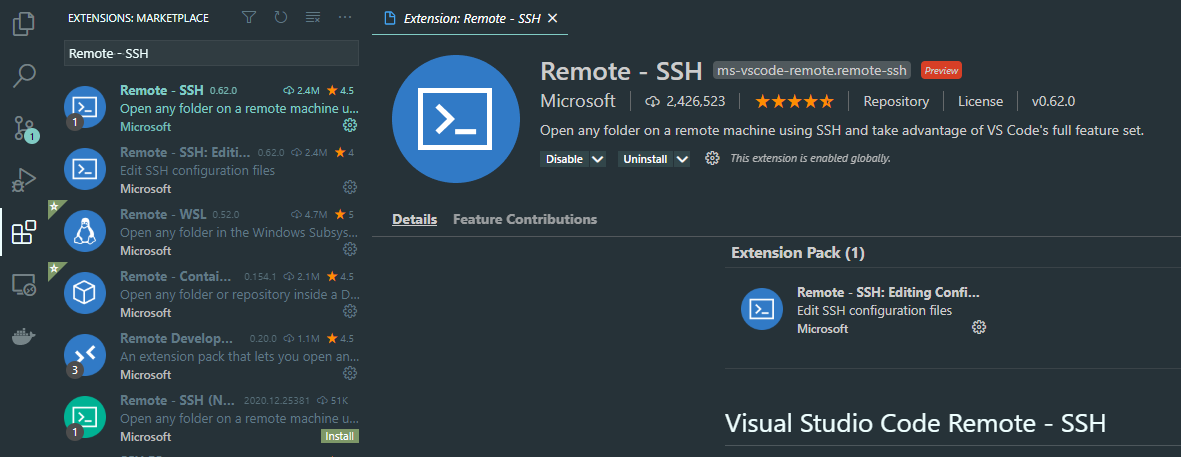Click the Remote - WSL penguin icon
Viewport: 1181px width, 457px height.
[x=84, y=230]
